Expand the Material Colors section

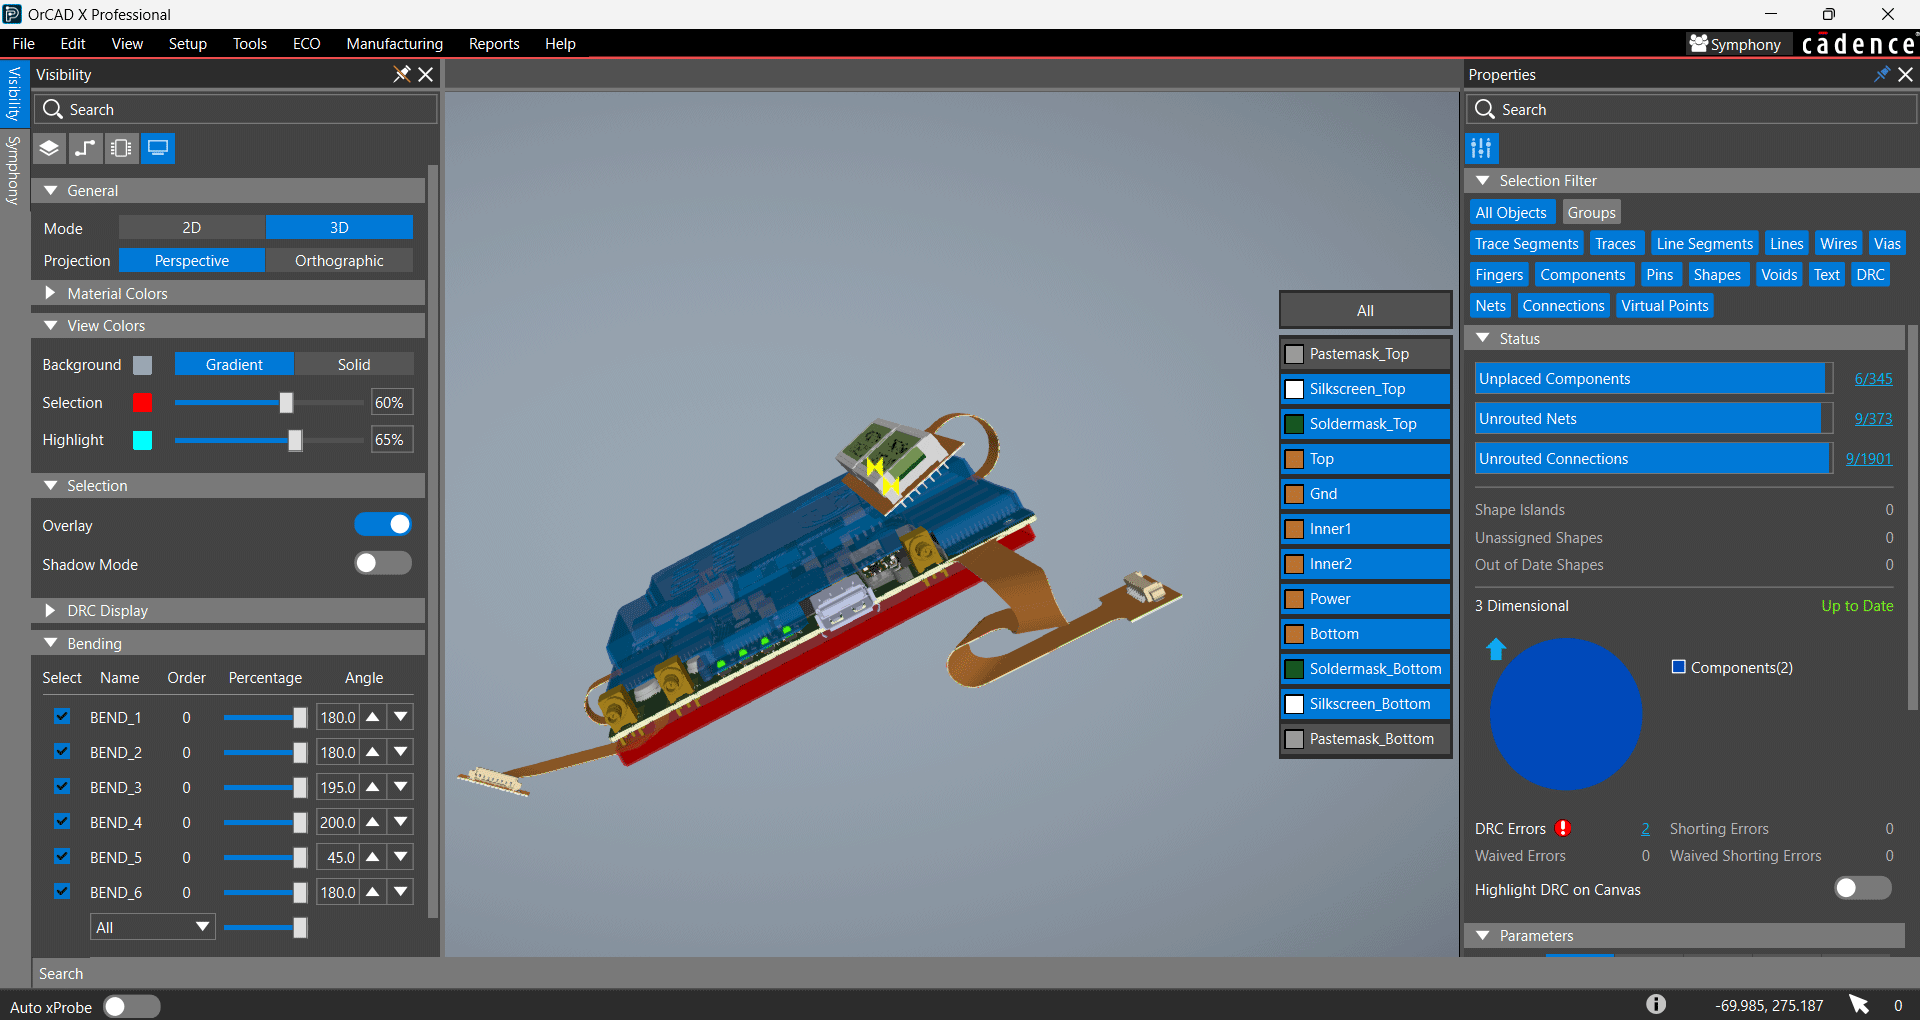(x=51, y=293)
